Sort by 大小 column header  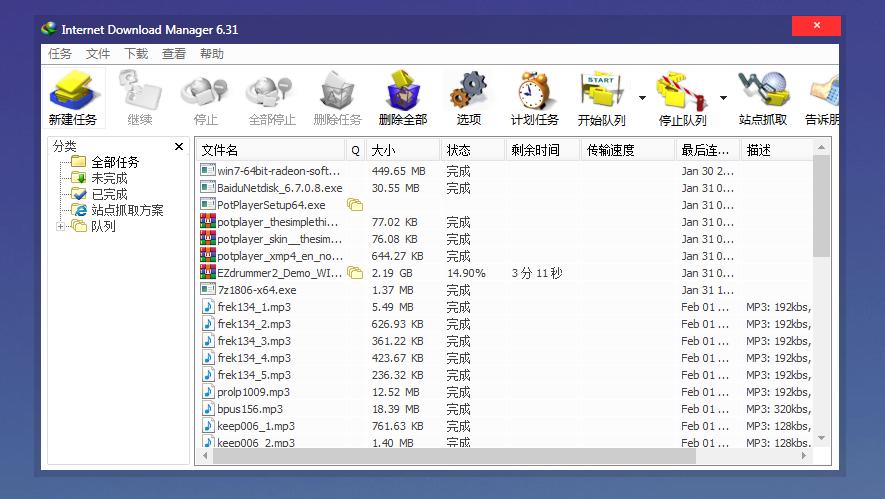tap(403, 150)
